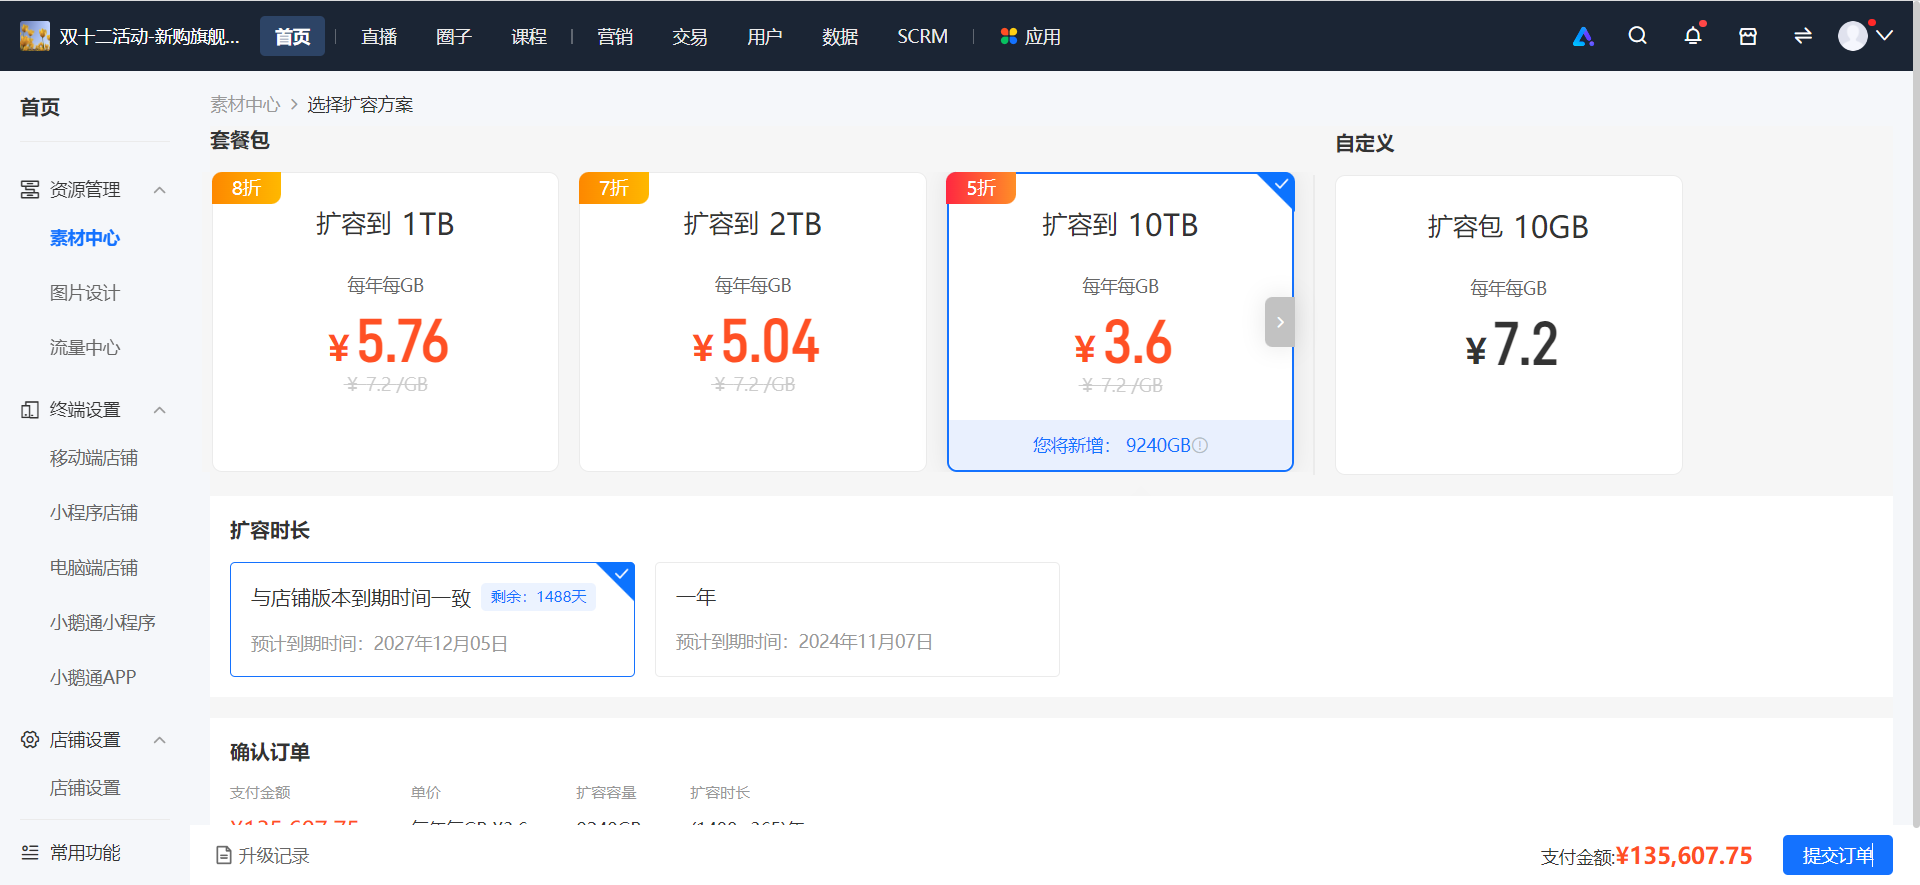Select the 扩容到 1TB package card
The image size is (1920, 885).
coord(385,322)
